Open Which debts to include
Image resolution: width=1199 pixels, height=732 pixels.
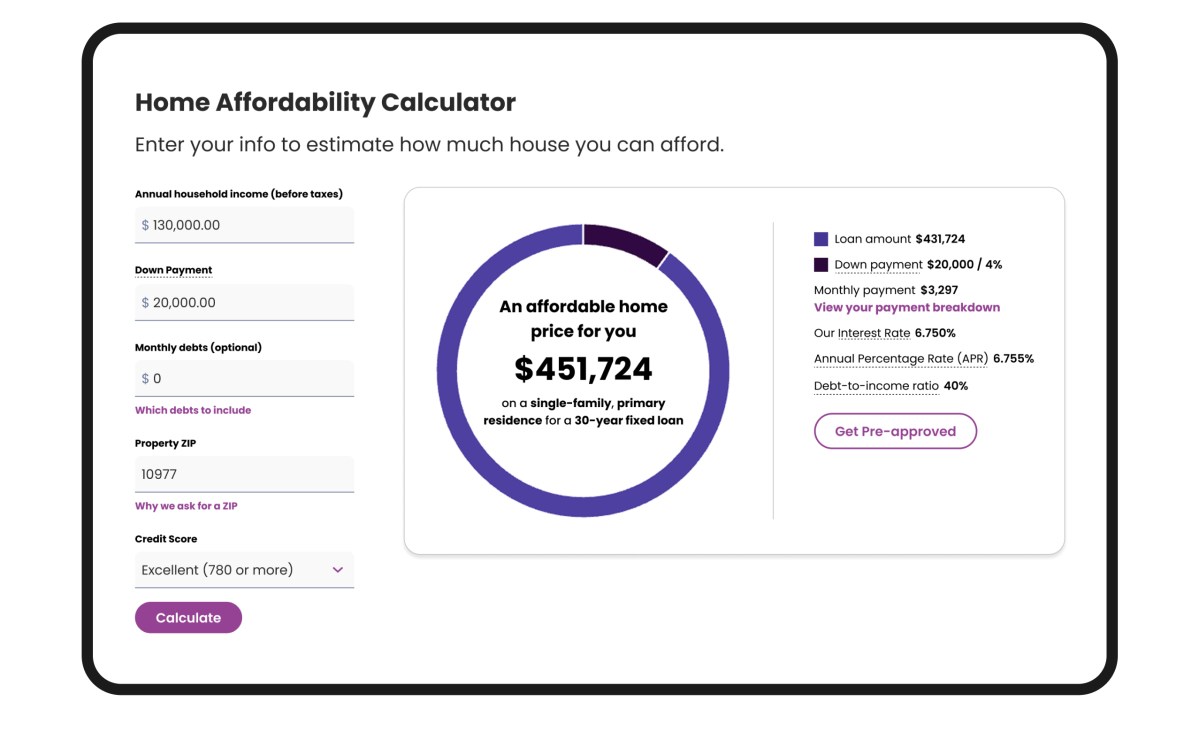click(x=192, y=410)
